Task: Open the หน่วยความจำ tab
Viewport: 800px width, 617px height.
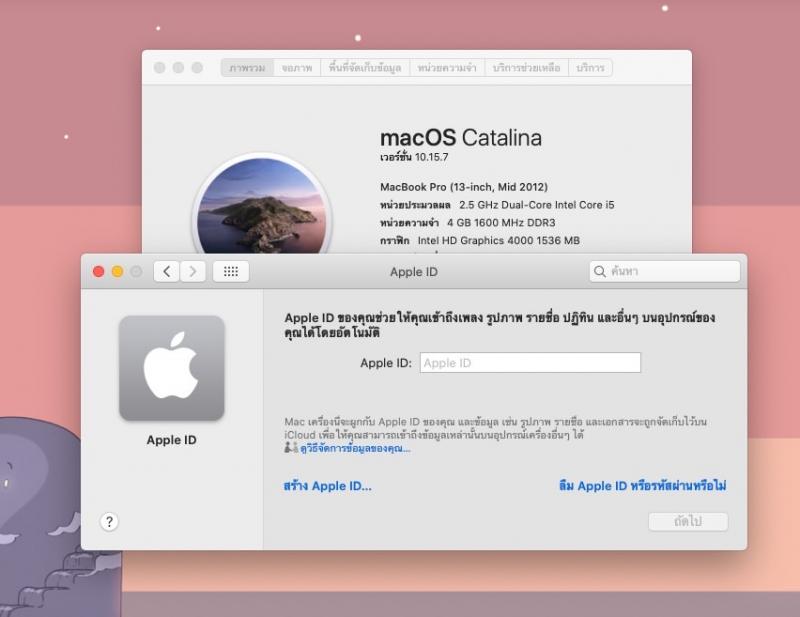Action: click(x=447, y=68)
